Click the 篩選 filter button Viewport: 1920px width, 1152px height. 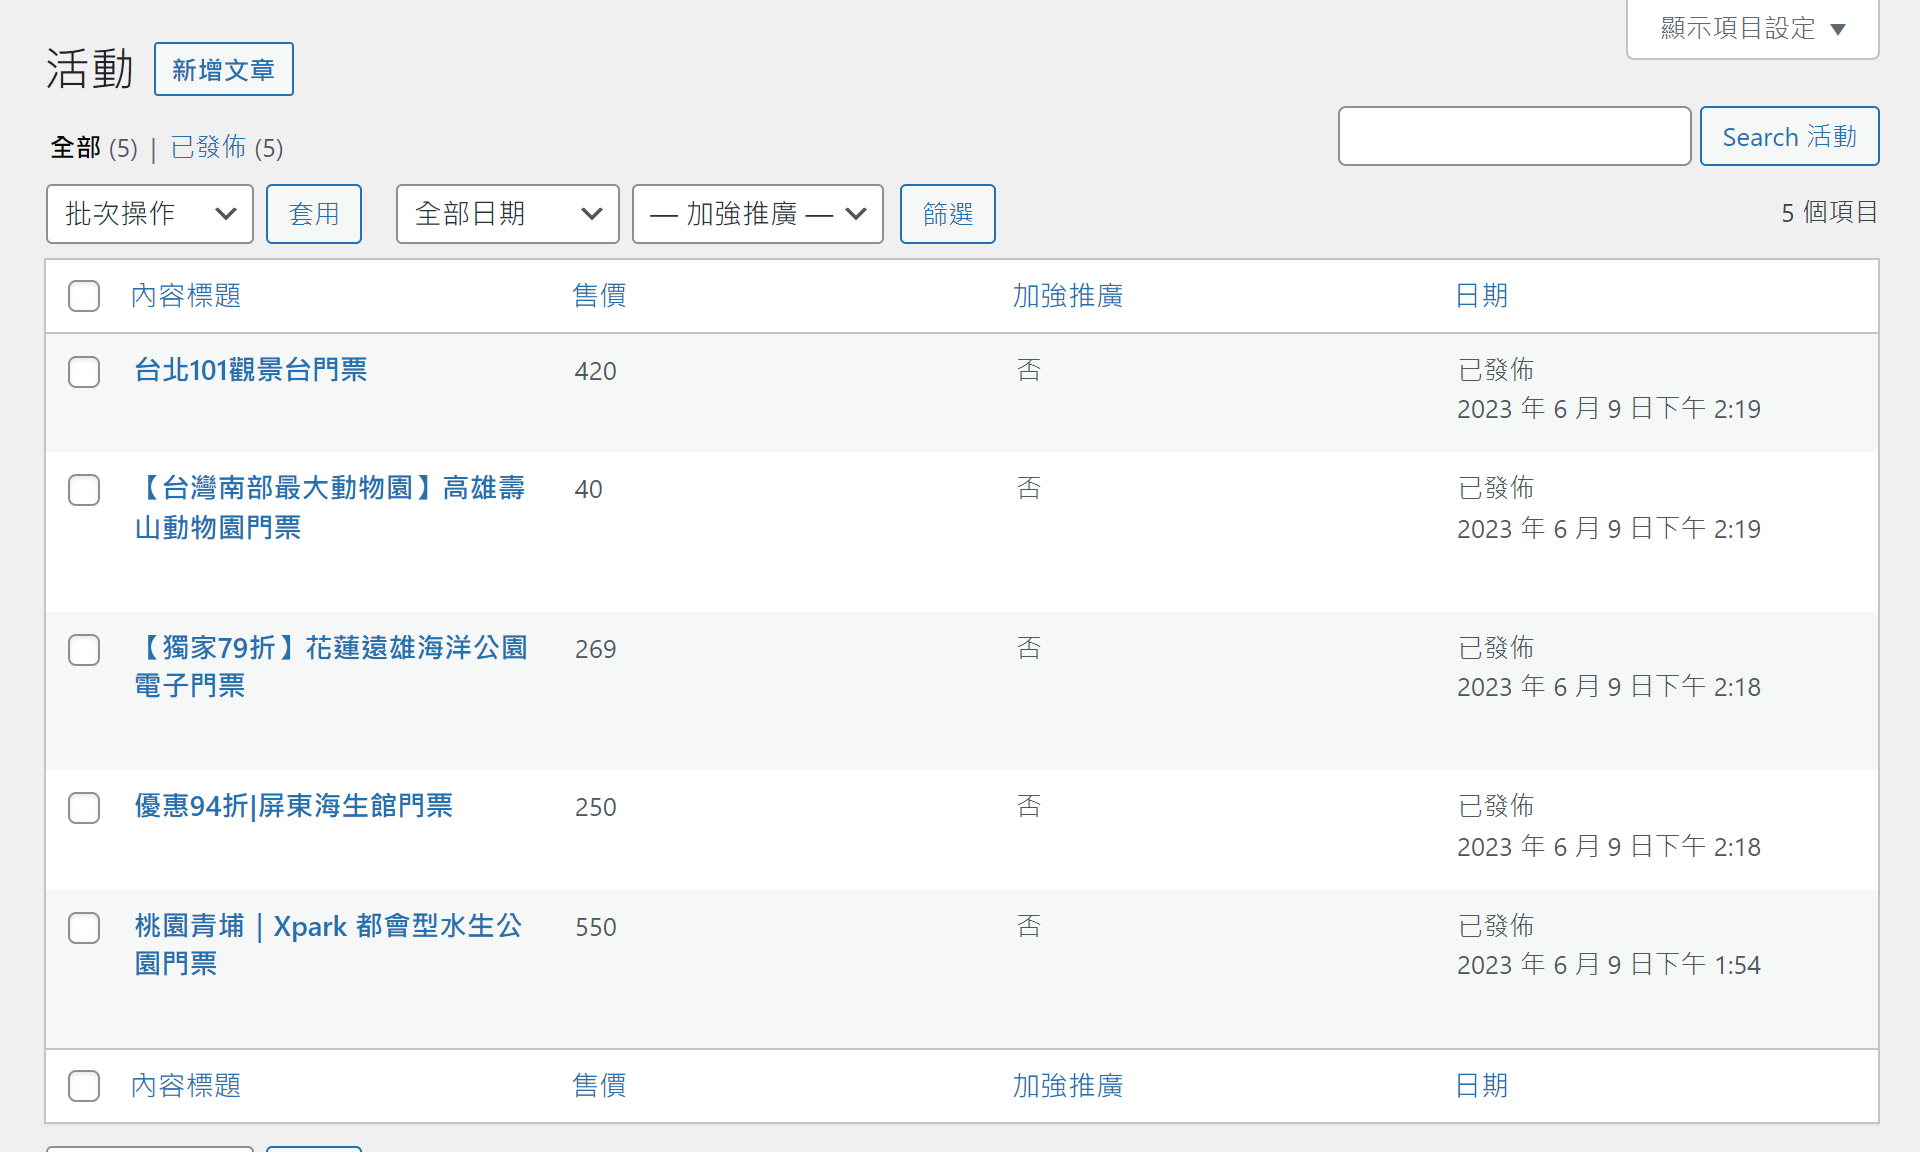(x=947, y=214)
